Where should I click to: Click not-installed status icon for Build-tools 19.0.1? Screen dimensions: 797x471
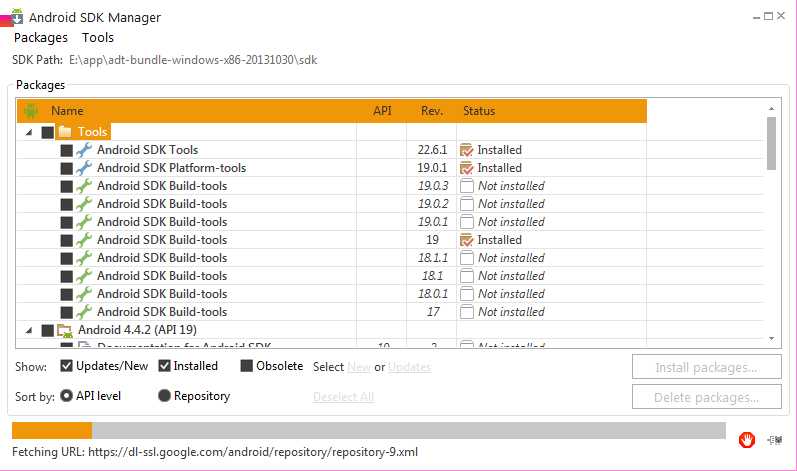coord(467,222)
